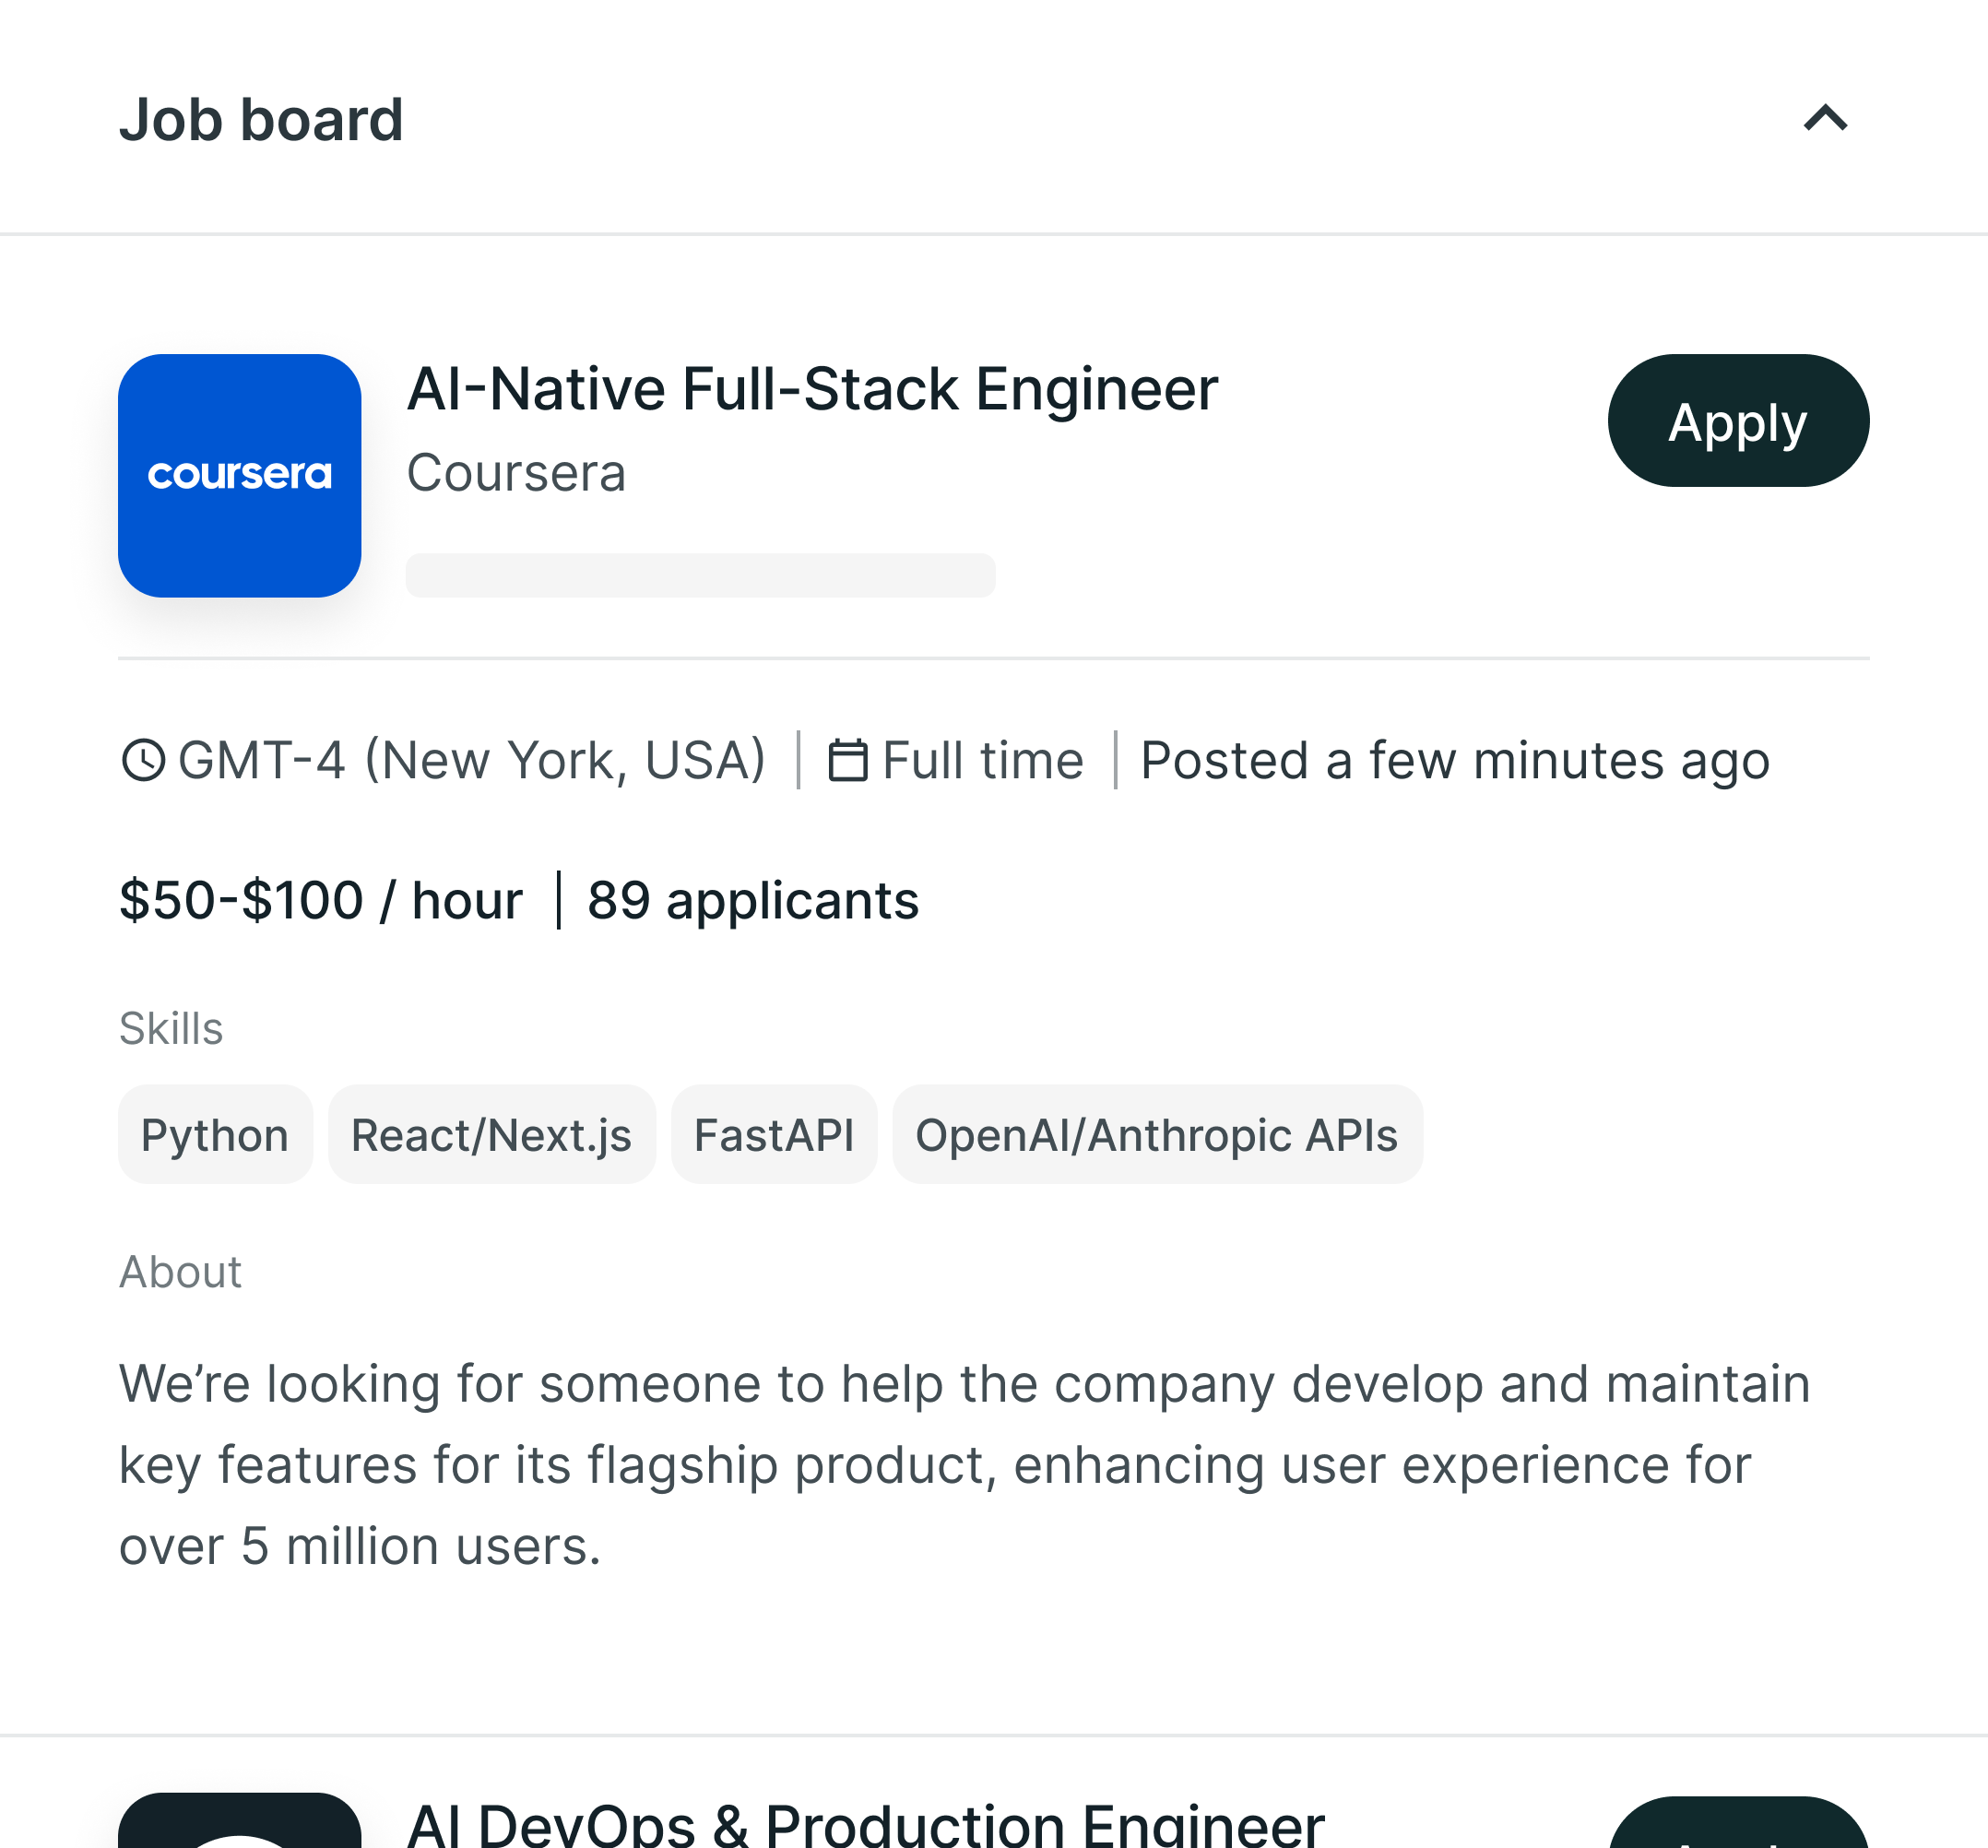Apply to the AI DevOps & Production Engineer job
This screenshot has height=1848, width=1988.
point(1738,1828)
